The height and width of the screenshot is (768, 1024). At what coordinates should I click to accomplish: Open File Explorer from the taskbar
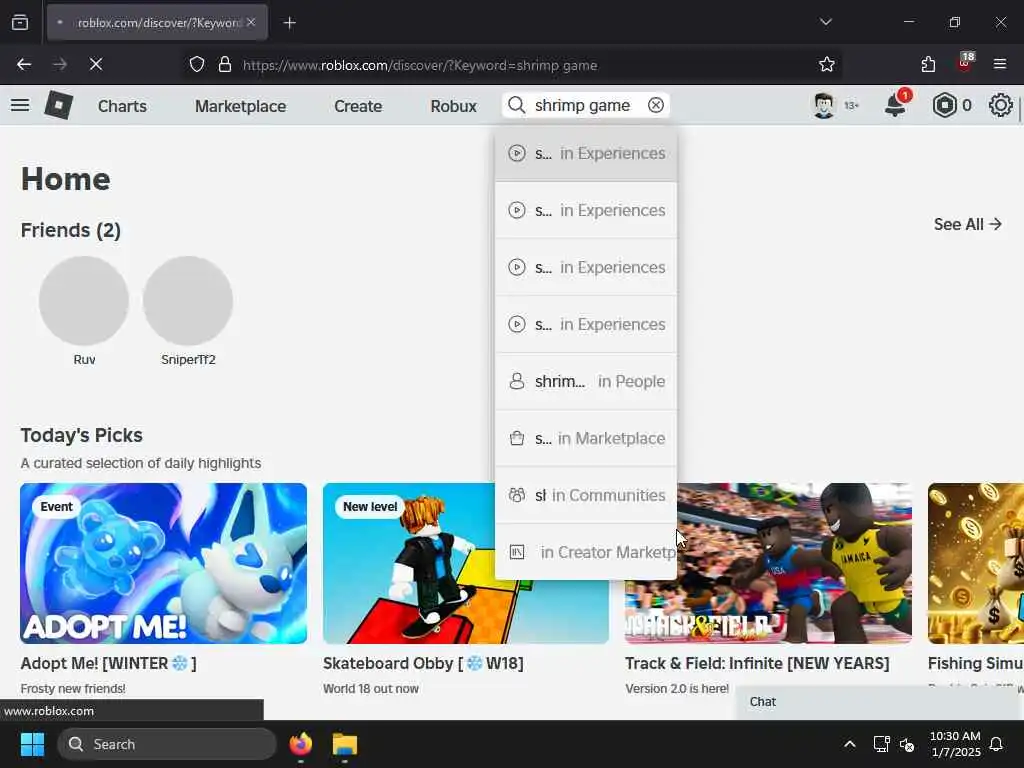344,744
